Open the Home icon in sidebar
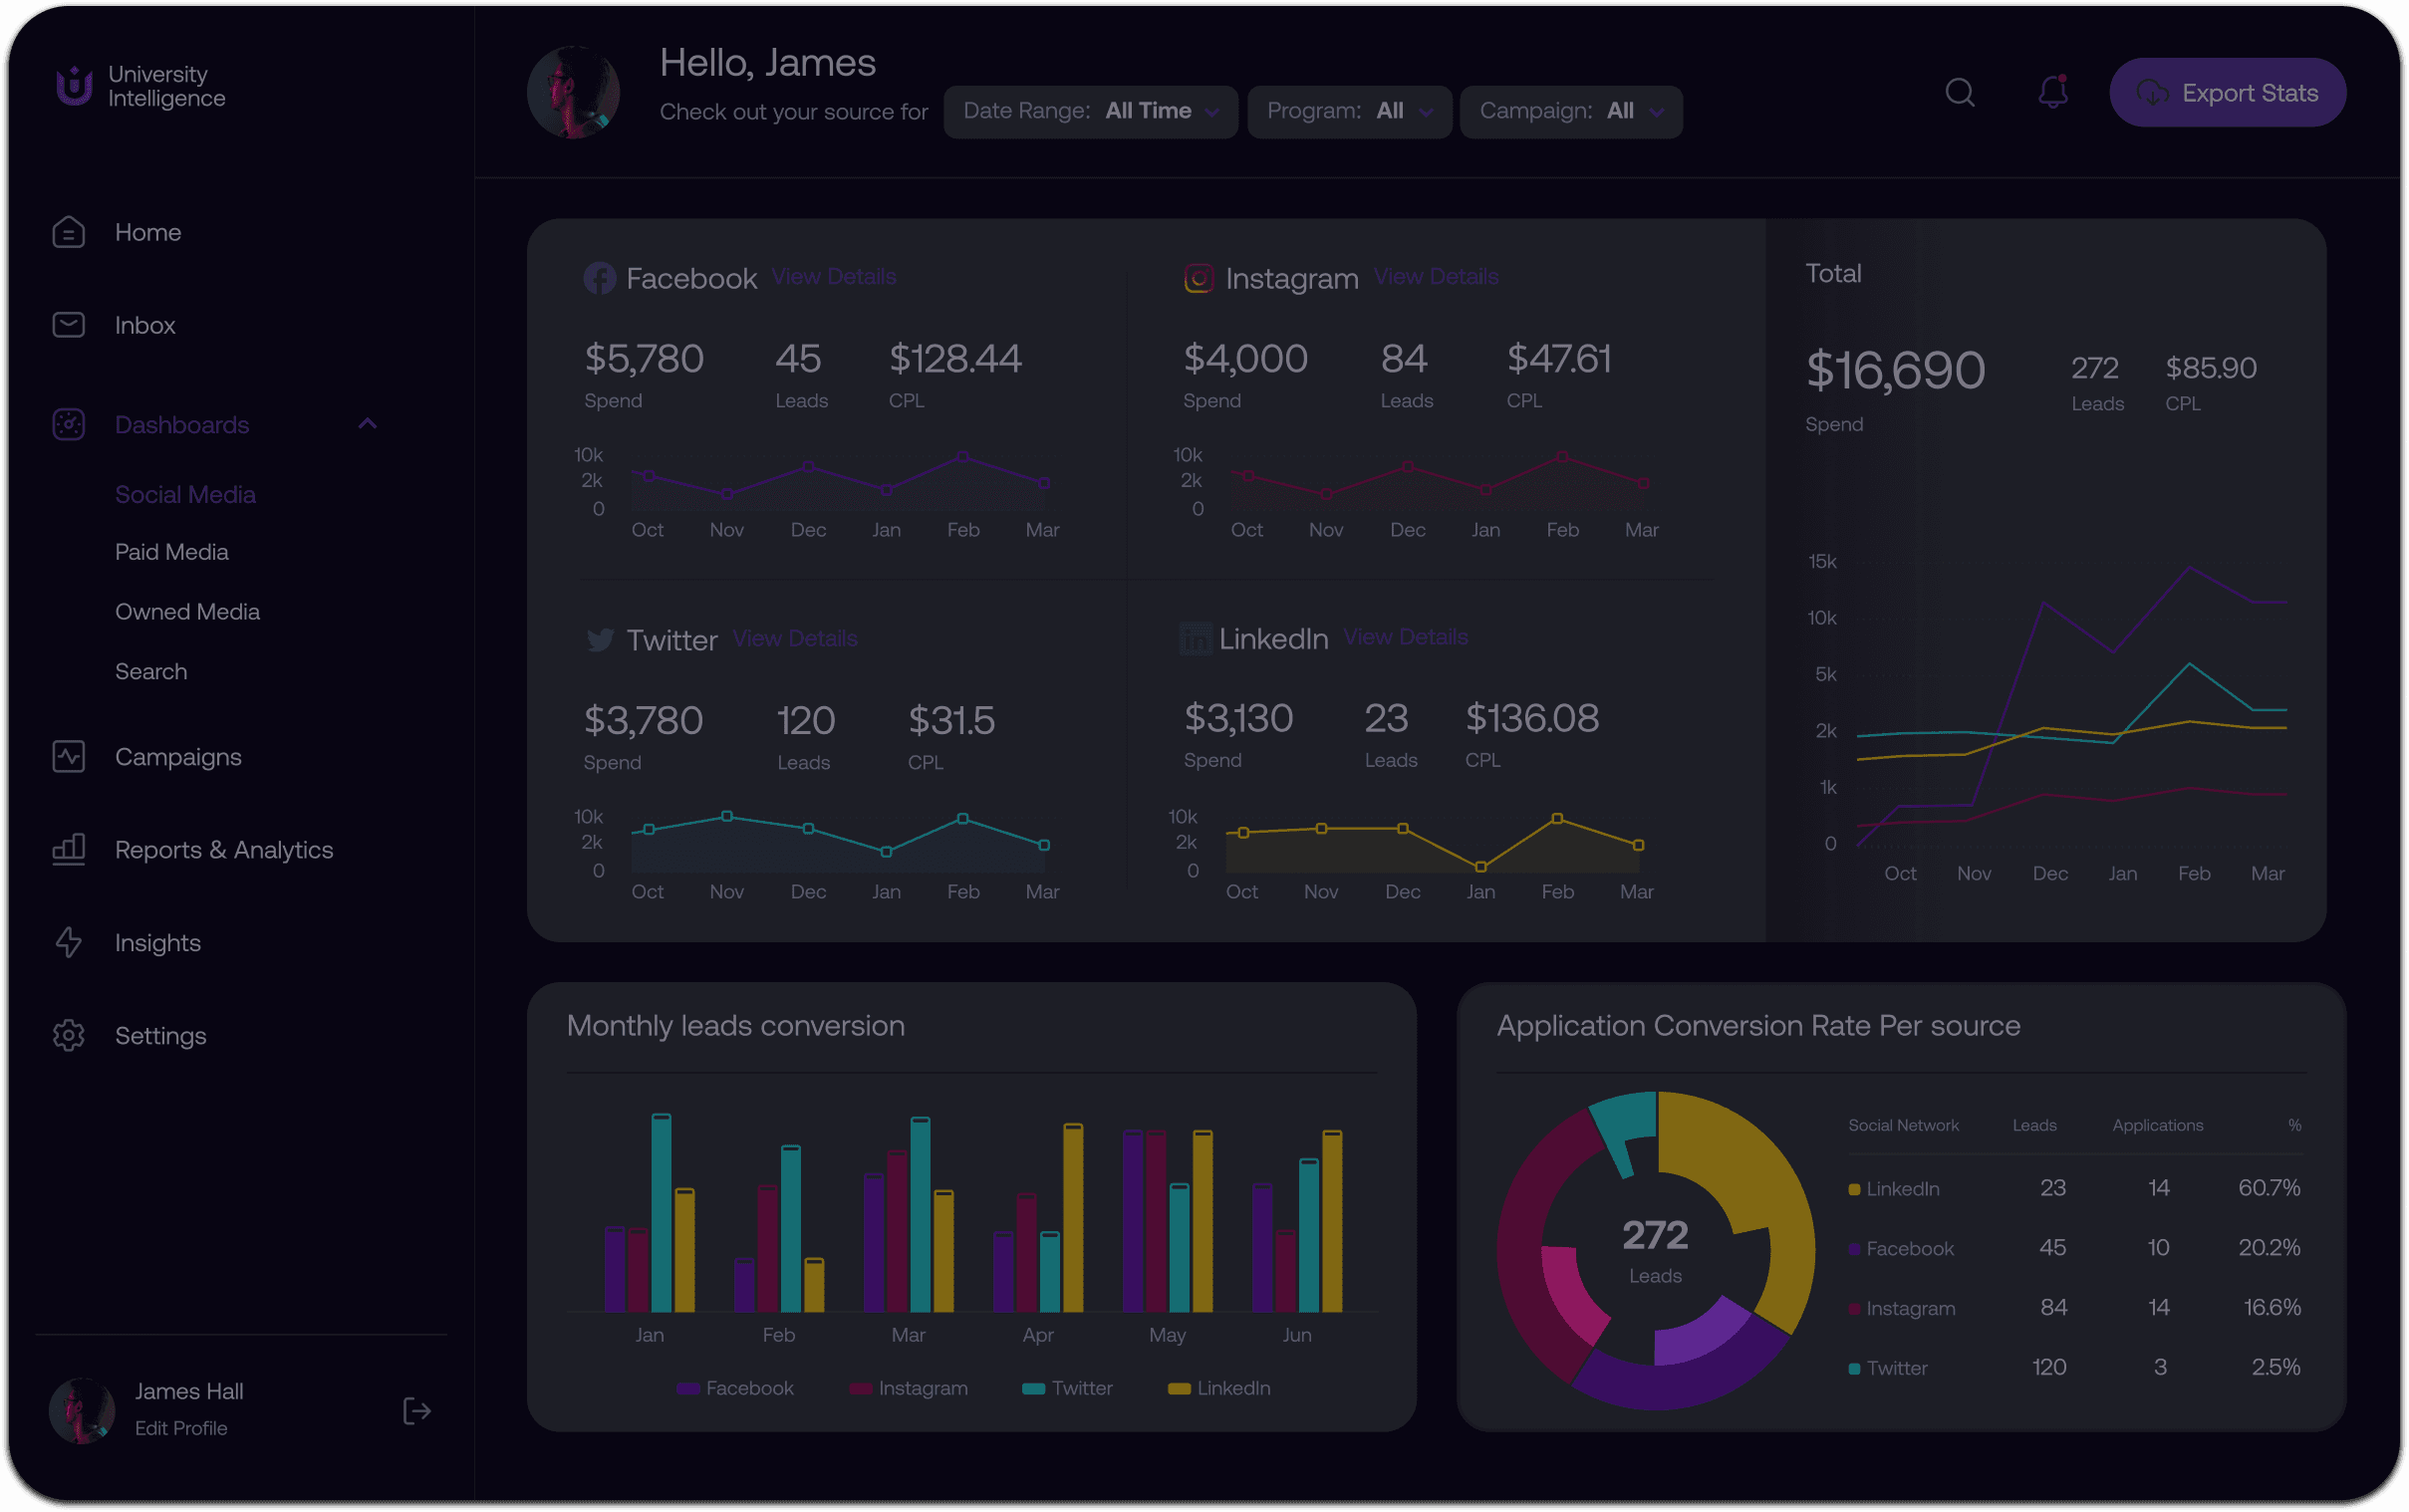 (68, 232)
